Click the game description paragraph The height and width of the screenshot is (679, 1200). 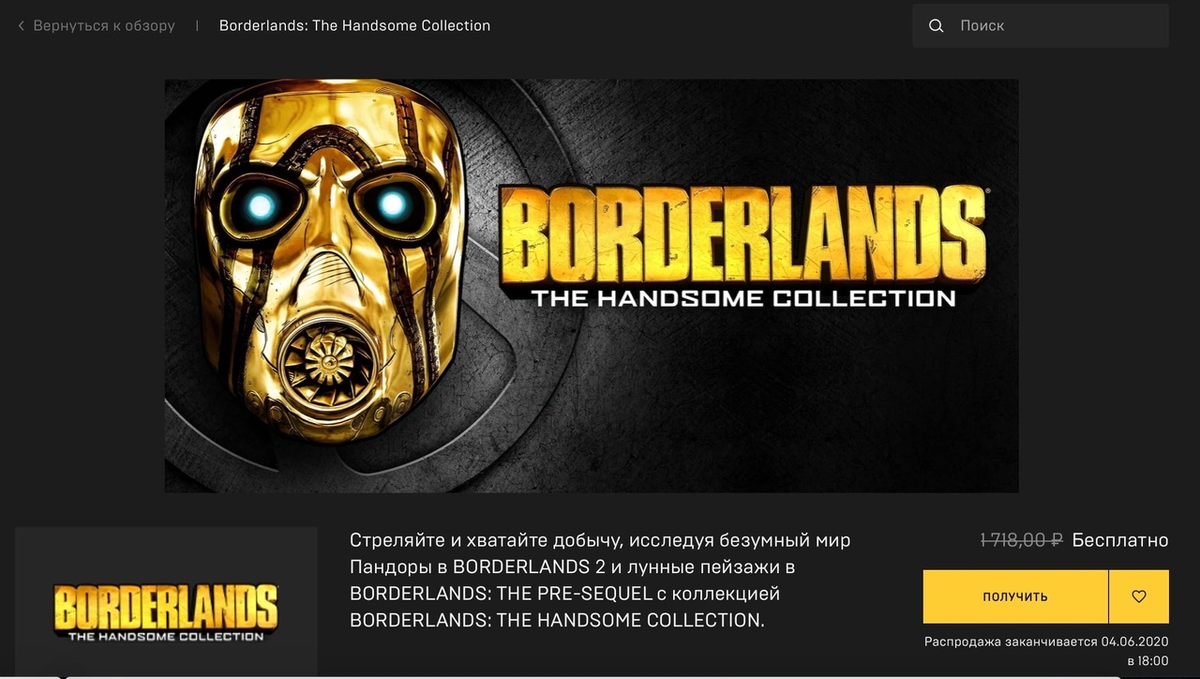coord(600,580)
